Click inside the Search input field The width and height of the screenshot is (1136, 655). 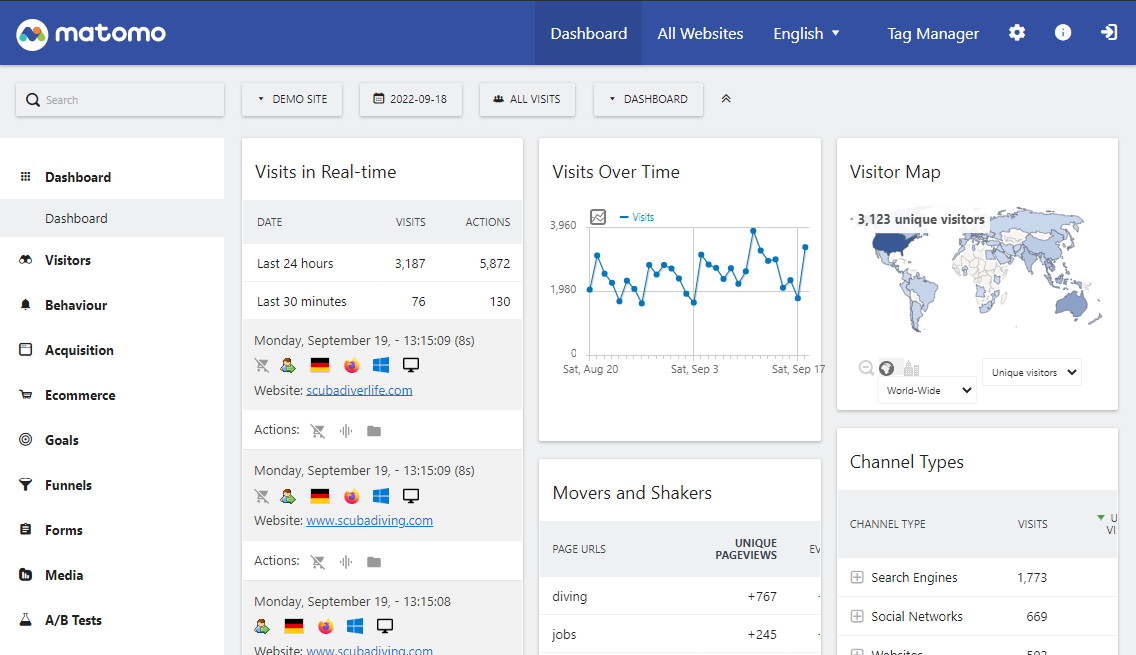[119, 99]
